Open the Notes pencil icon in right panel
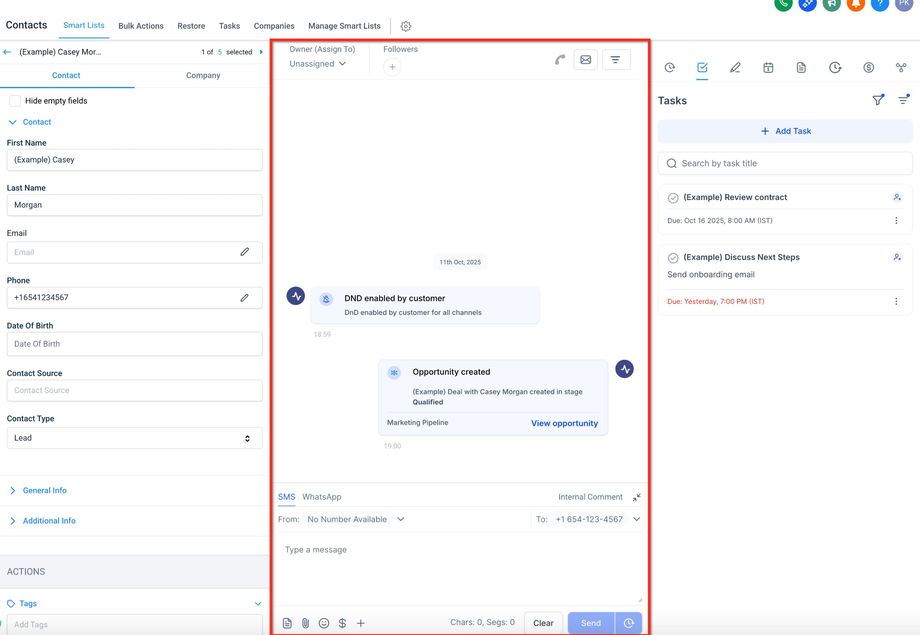The image size is (920, 635). click(735, 68)
